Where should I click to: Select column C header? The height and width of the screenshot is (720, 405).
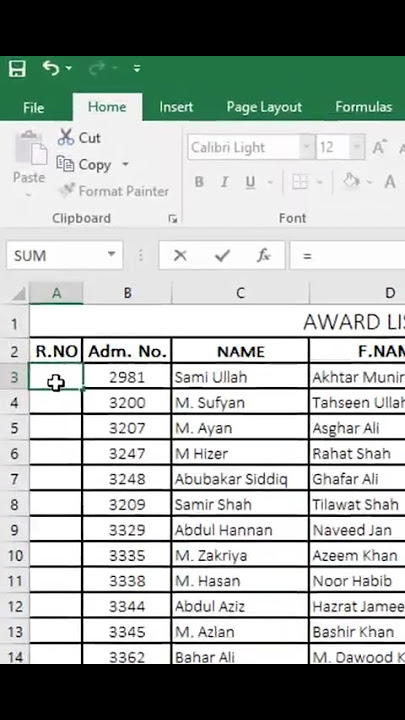(x=240, y=293)
